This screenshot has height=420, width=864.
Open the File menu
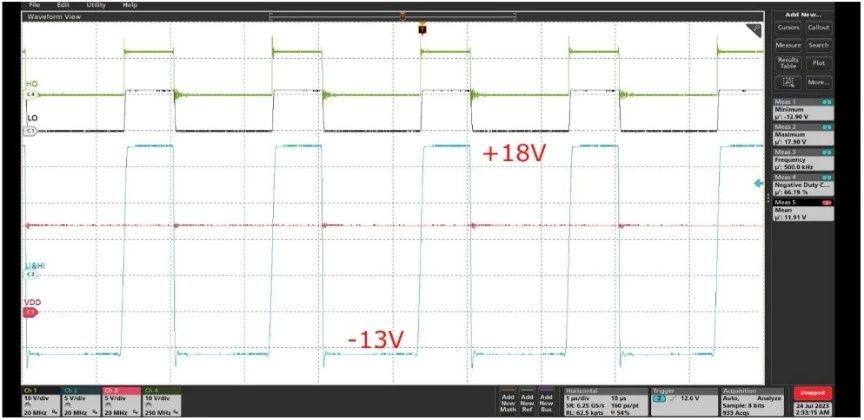pos(34,5)
